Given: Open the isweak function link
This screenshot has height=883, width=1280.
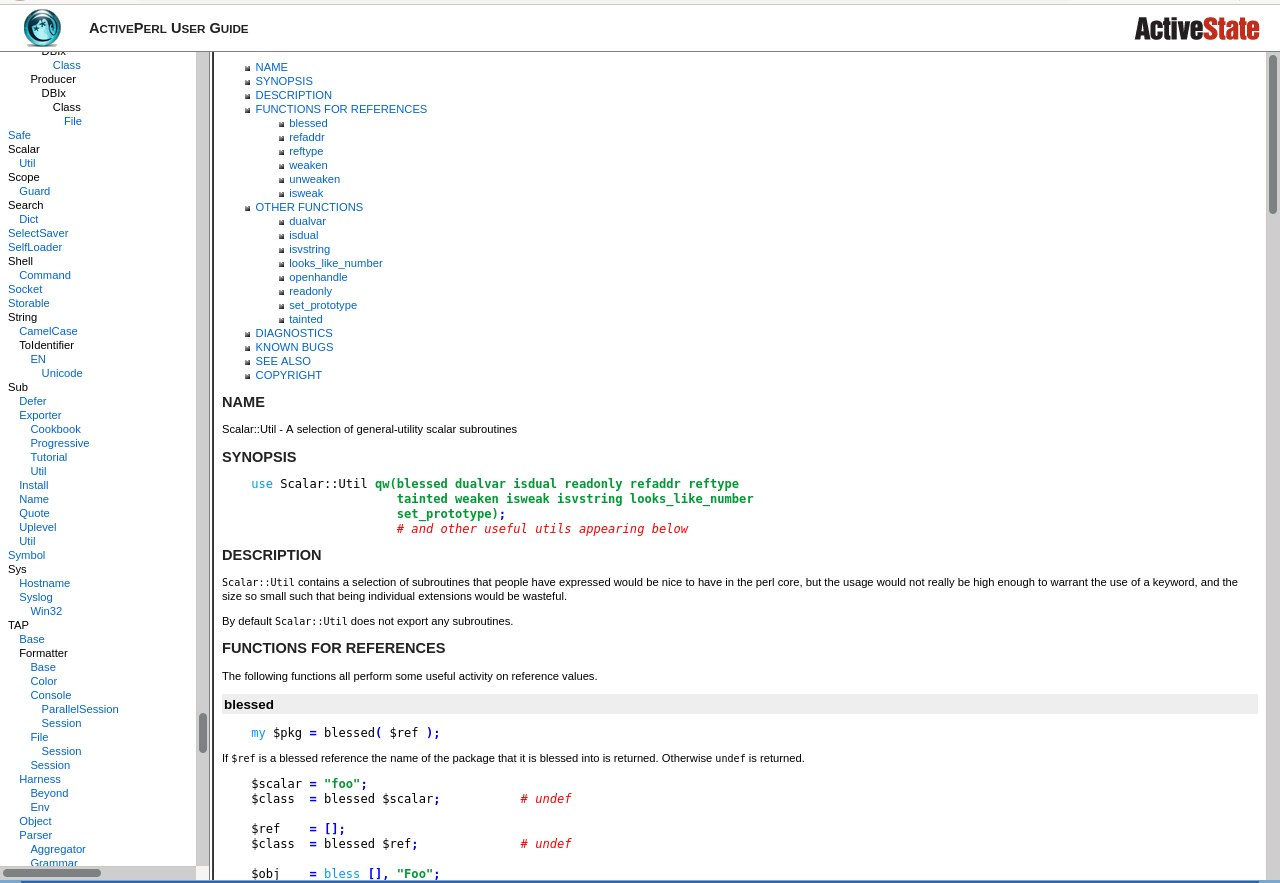Looking at the screenshot, I should tap(306, 193).
